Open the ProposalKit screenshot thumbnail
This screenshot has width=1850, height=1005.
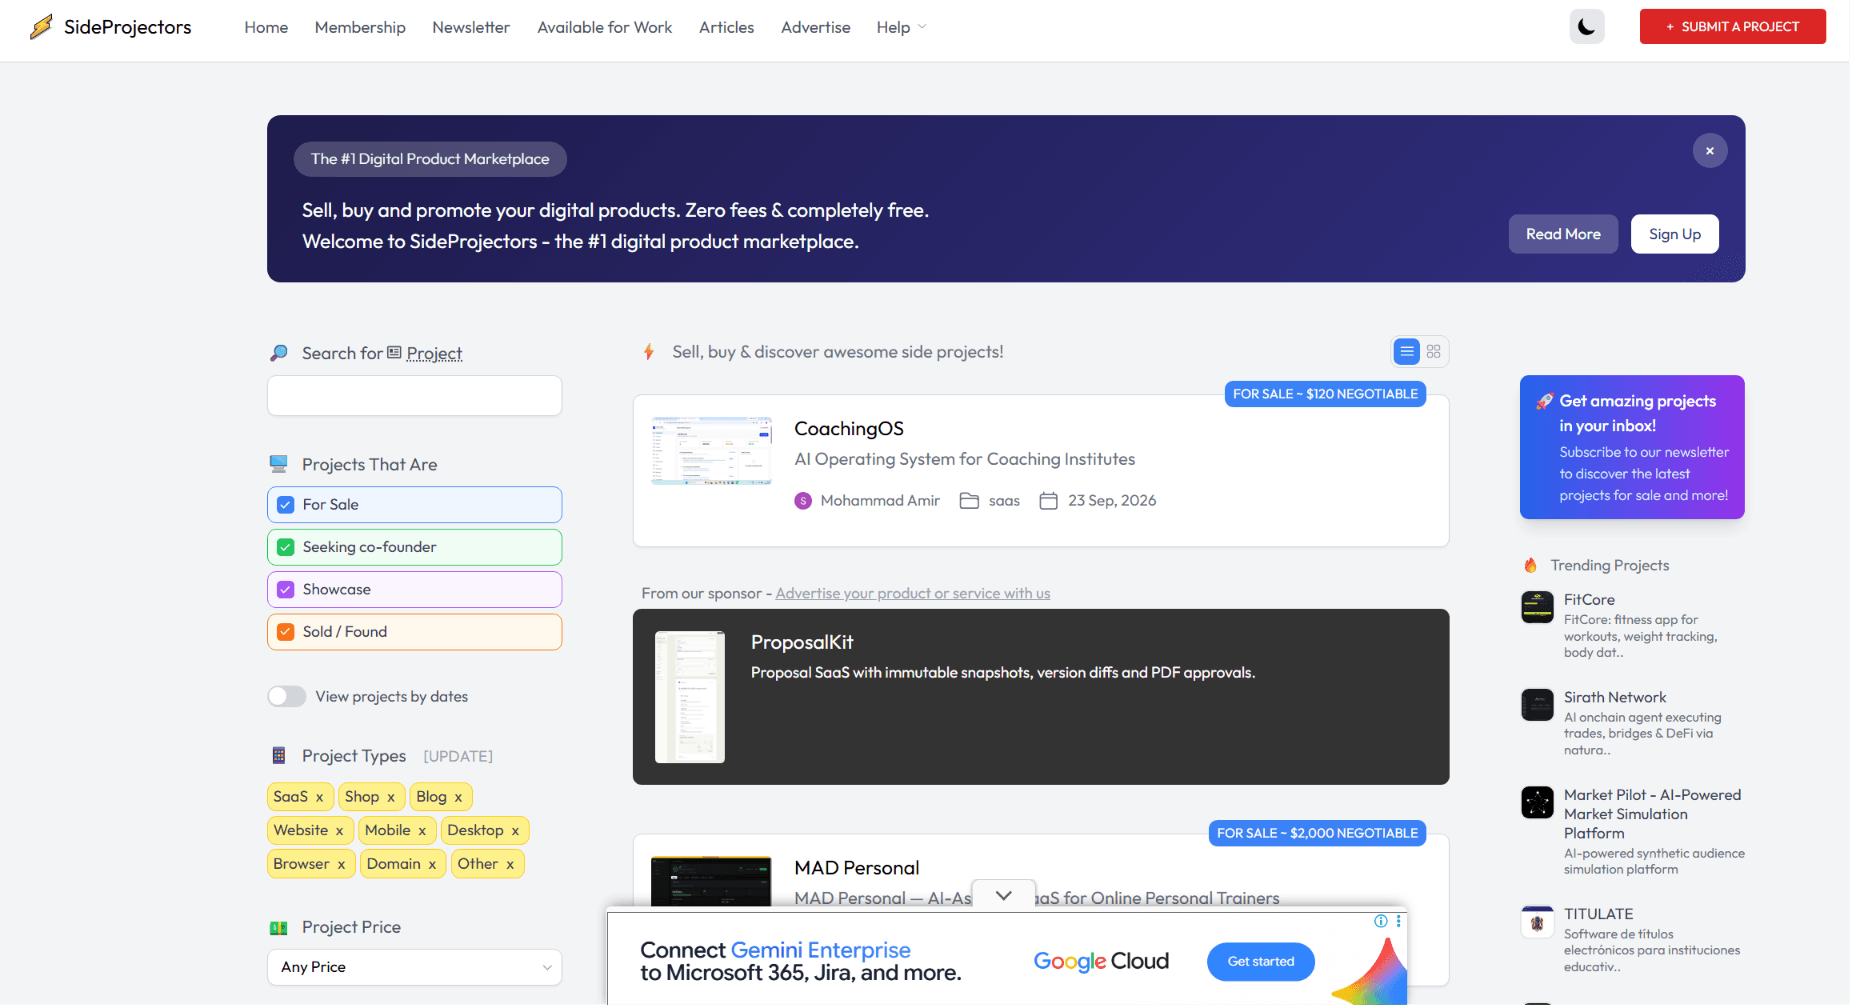(x=690, y=697)
